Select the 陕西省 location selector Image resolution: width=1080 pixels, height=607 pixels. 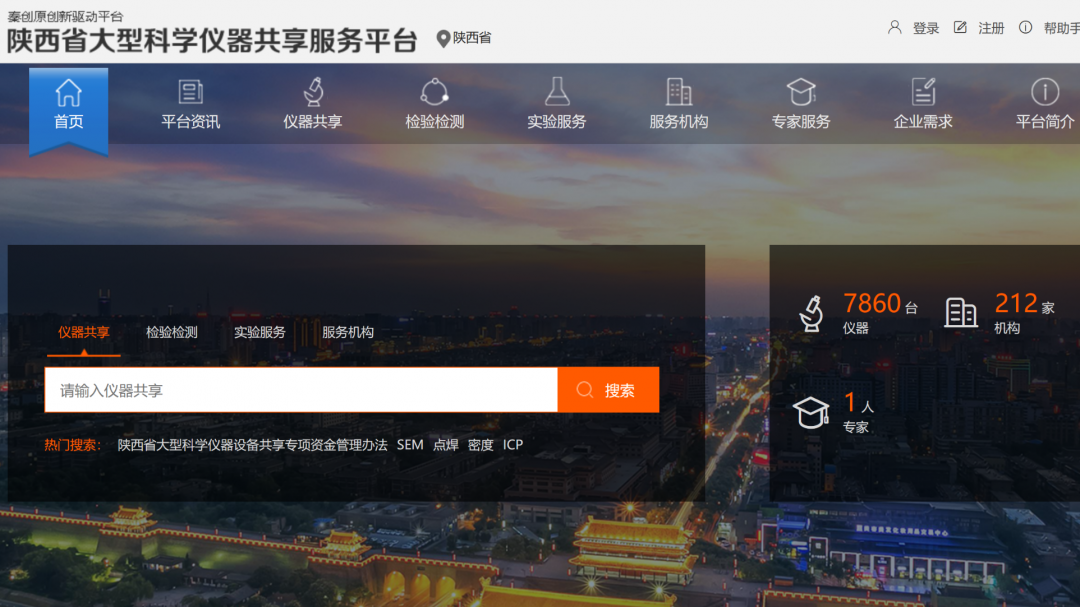(464, 38)
